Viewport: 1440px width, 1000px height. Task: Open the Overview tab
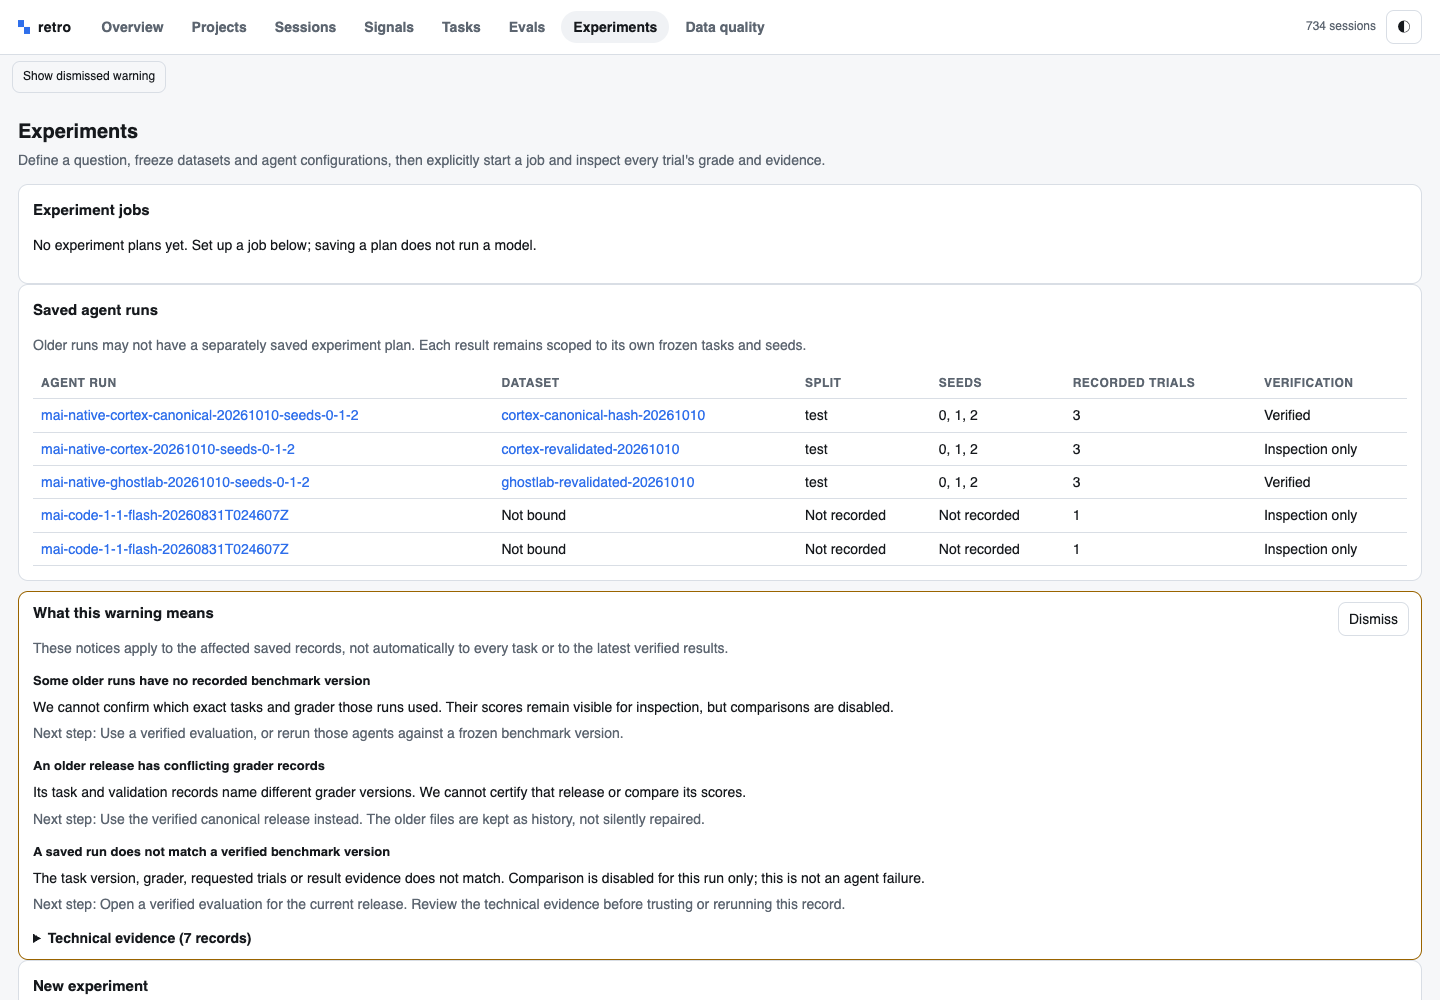coord(132,27)
